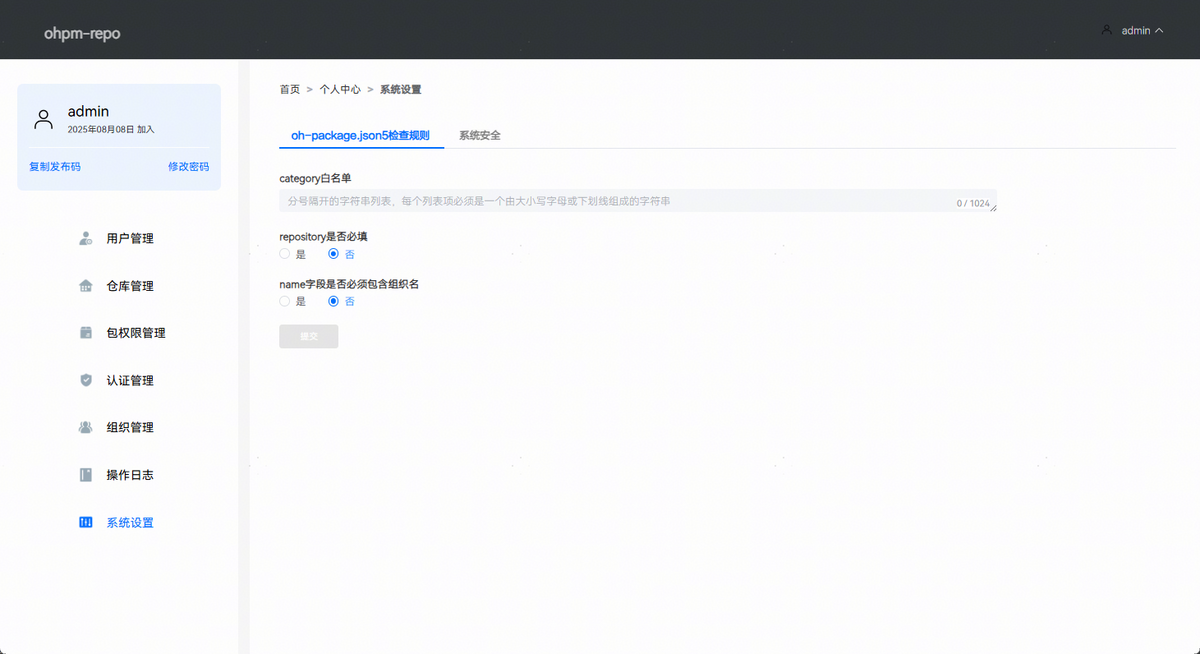
Task: Open the oh-package.json5检查规则 tab
Action: (360, 135)
